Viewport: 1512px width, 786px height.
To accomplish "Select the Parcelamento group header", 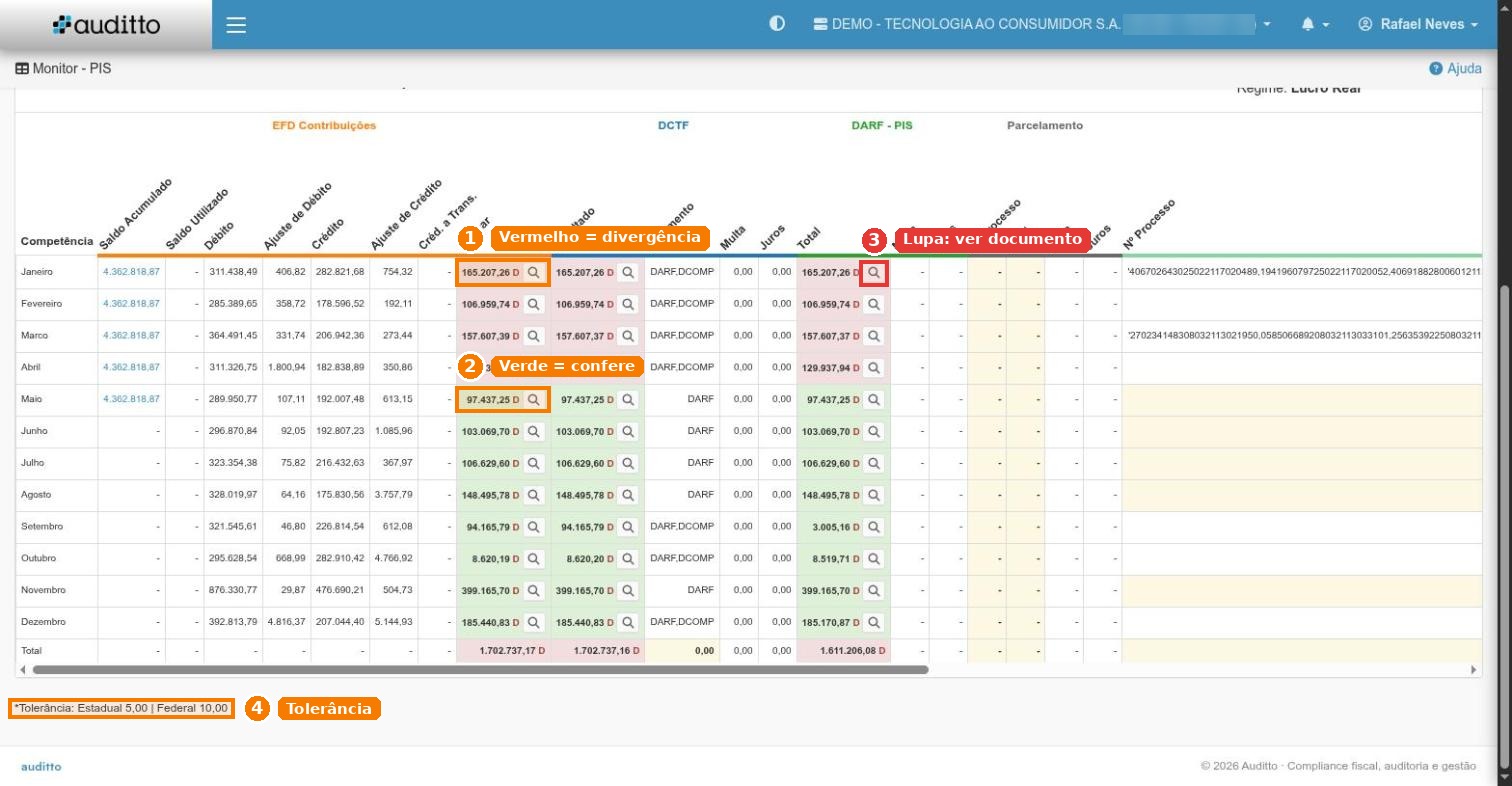I will (1045, 126).
